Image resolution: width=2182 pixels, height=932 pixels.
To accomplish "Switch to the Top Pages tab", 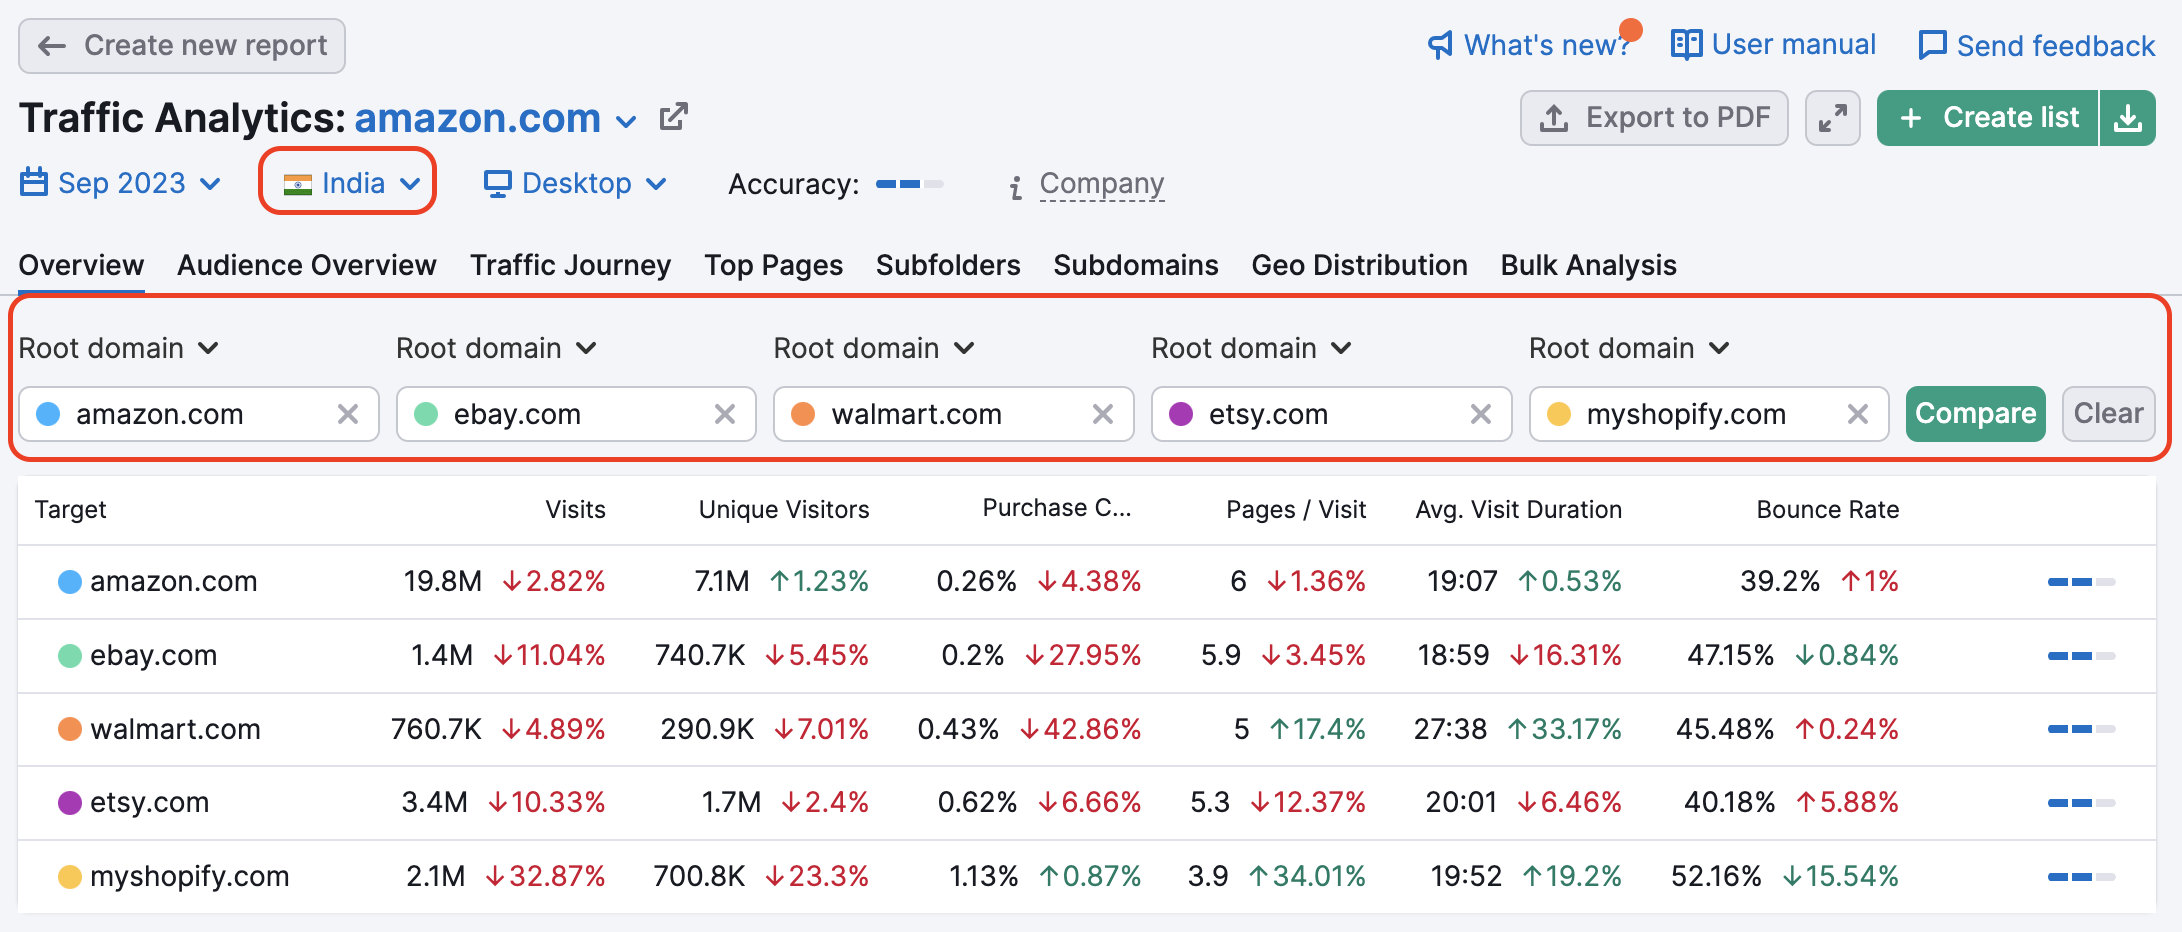I will pos(773,265).
